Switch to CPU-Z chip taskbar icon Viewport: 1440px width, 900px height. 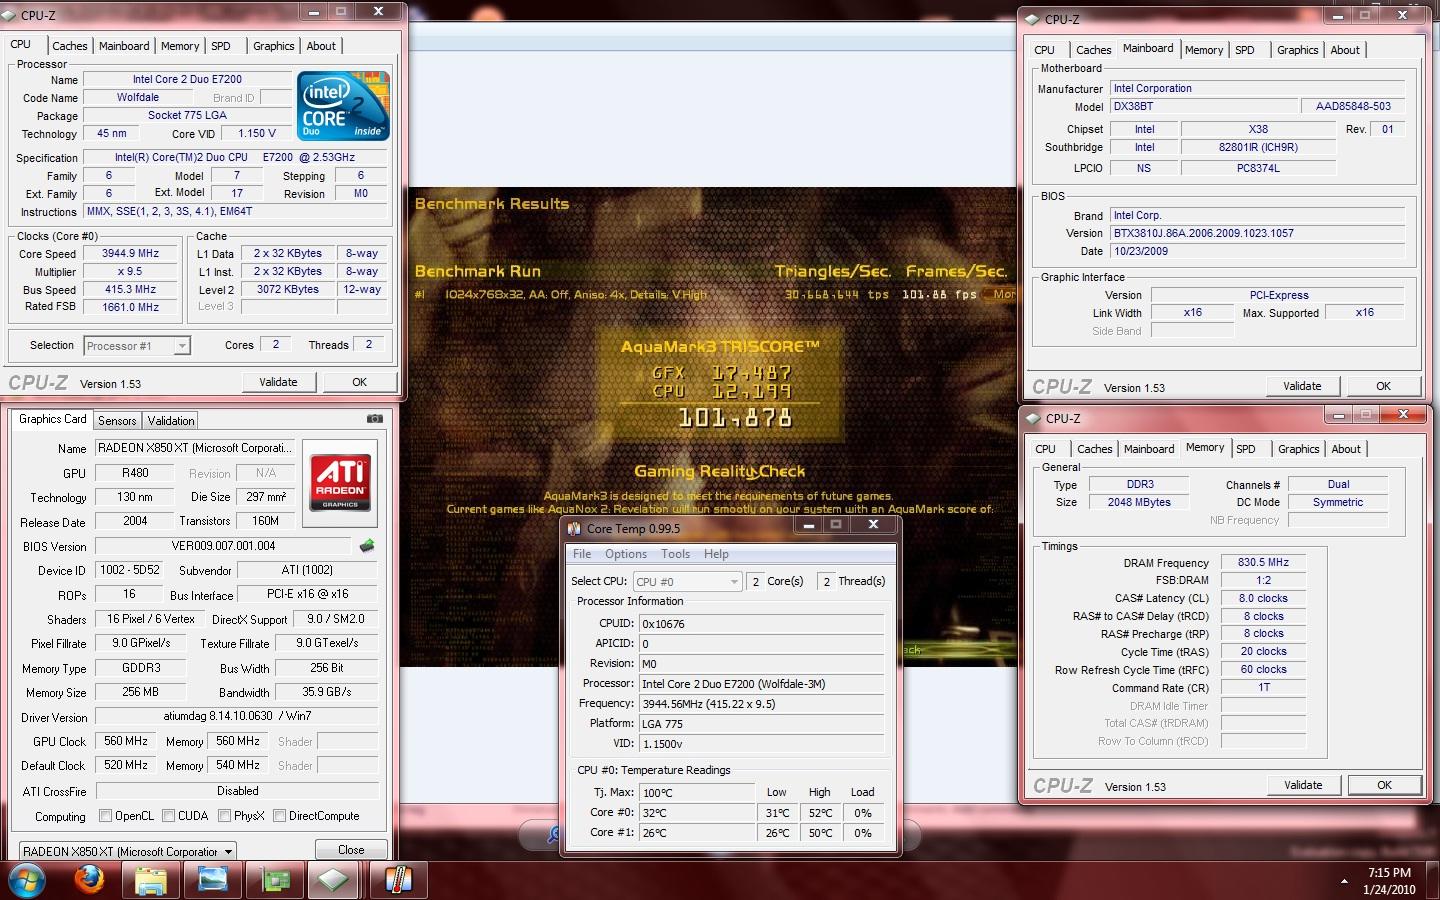335,881
